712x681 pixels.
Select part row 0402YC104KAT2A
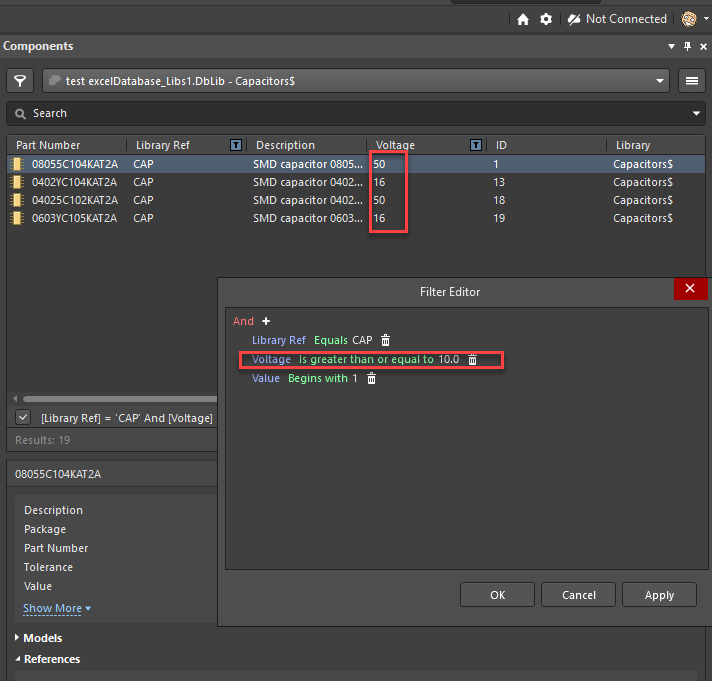click(x=74, y=182)
